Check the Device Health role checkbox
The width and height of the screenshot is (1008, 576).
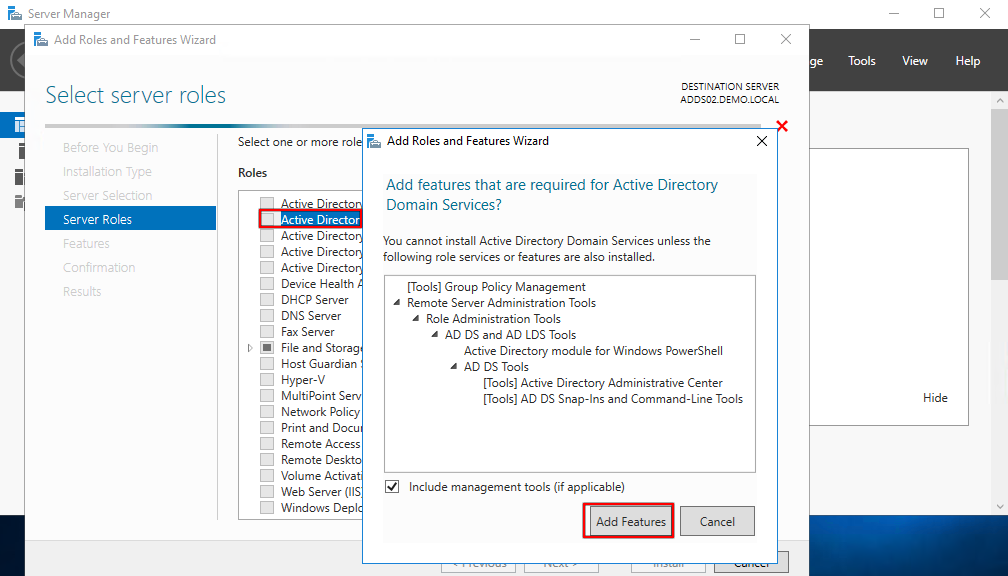click(x=267, y=284)
